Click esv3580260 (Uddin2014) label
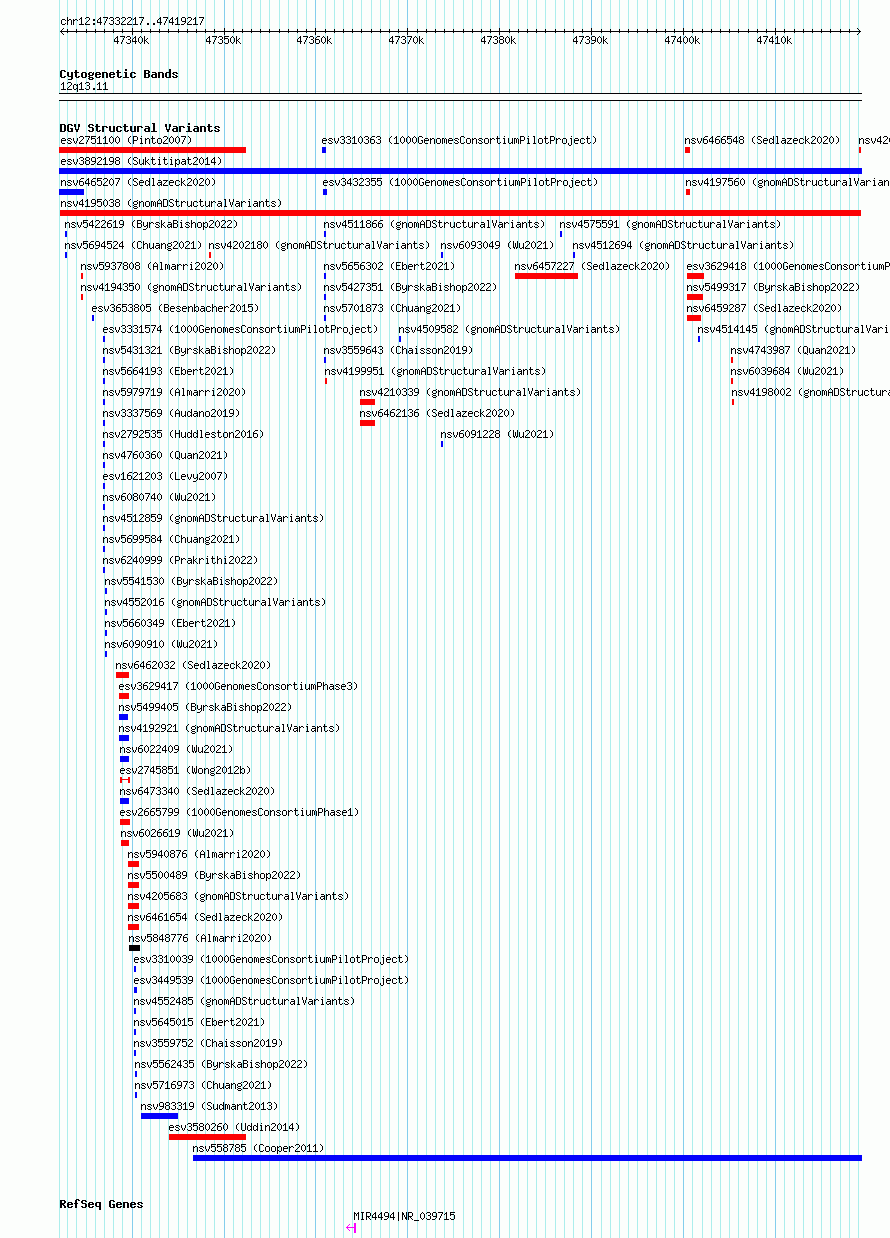 click(234, 1127)
